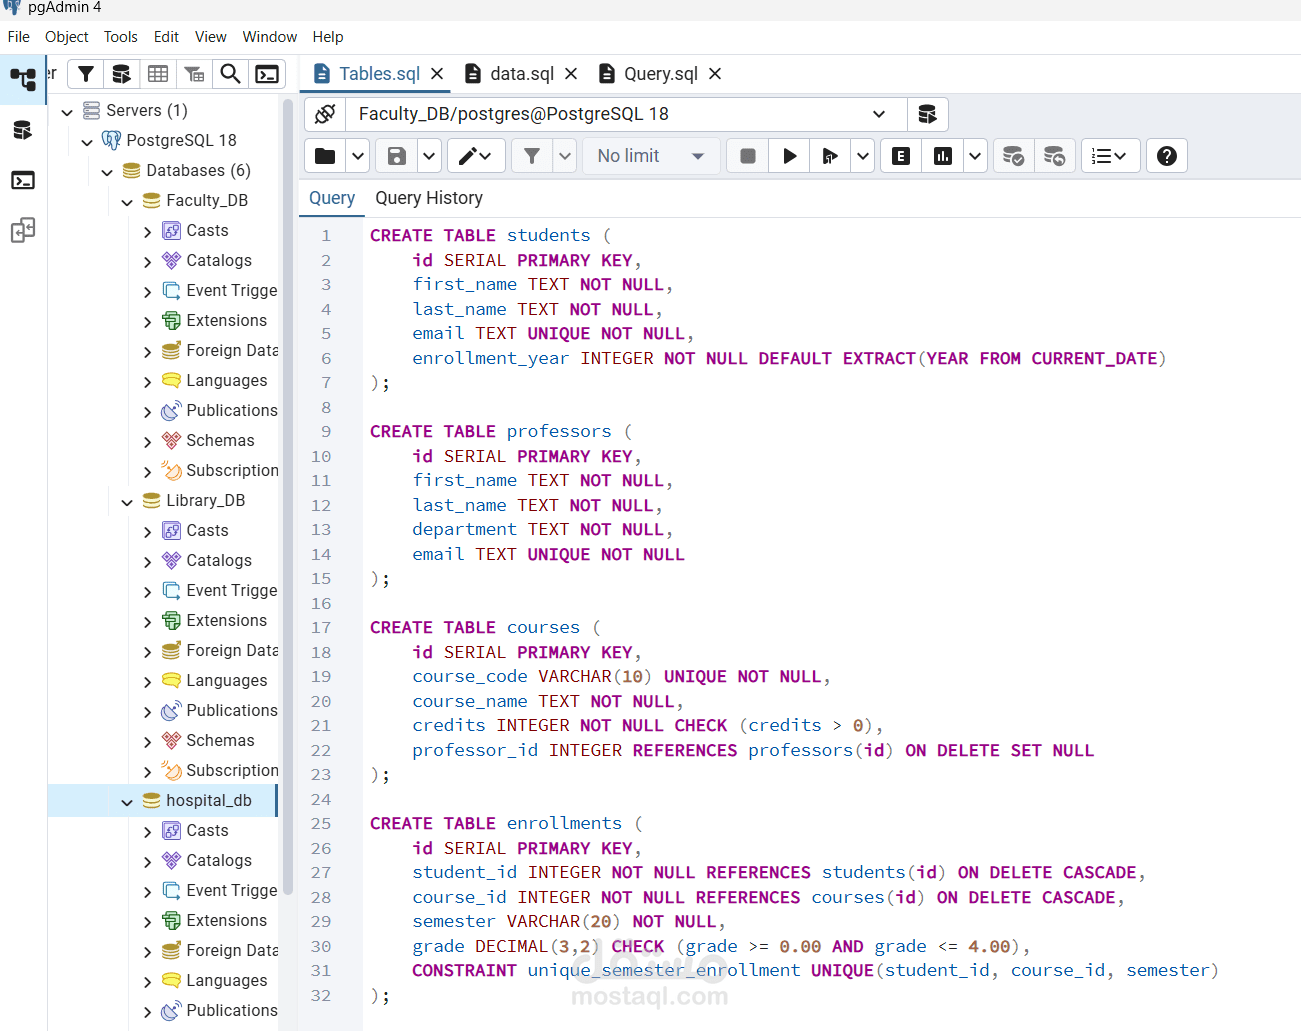
Task: Collapse the hospital_db tree node
Action: tap(127, 801)
